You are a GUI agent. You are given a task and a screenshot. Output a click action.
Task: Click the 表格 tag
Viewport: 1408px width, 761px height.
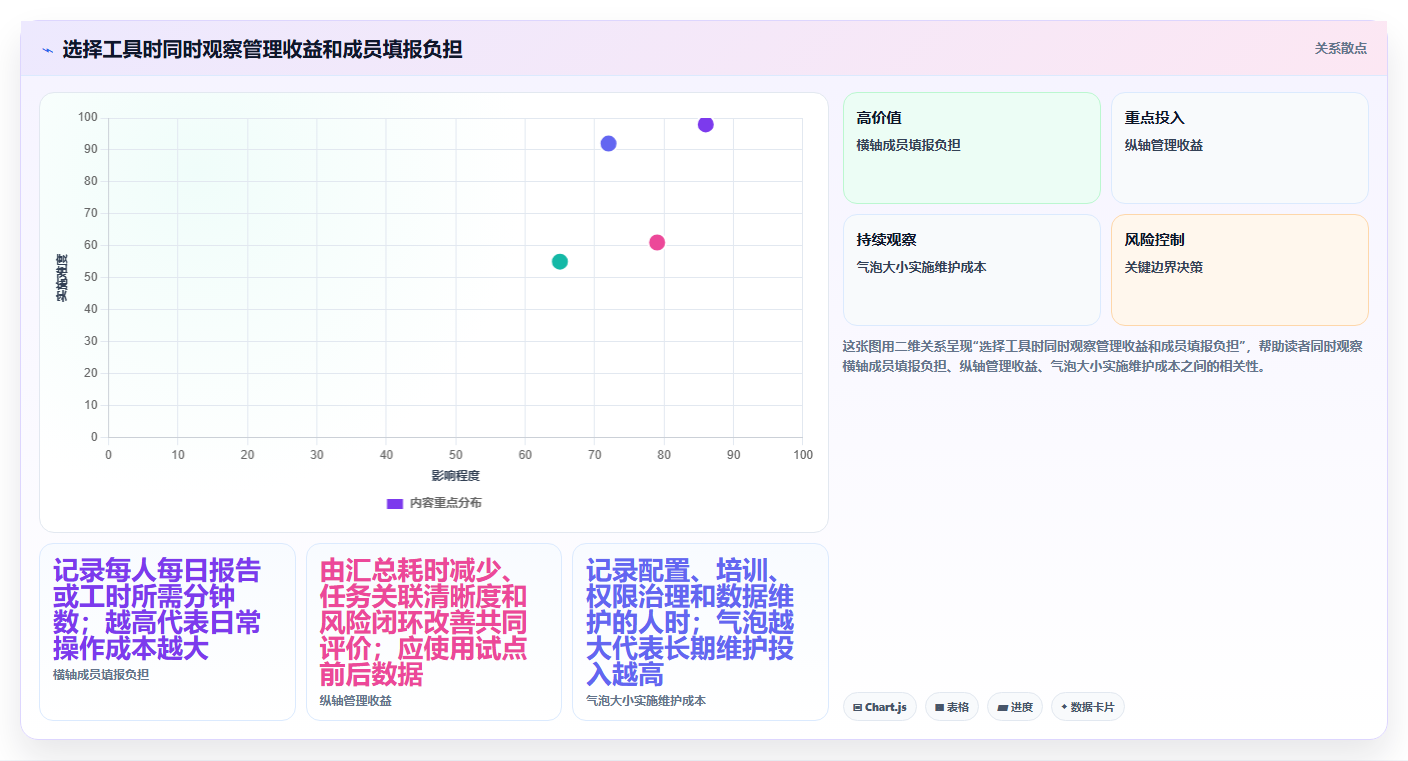[952, 707]
